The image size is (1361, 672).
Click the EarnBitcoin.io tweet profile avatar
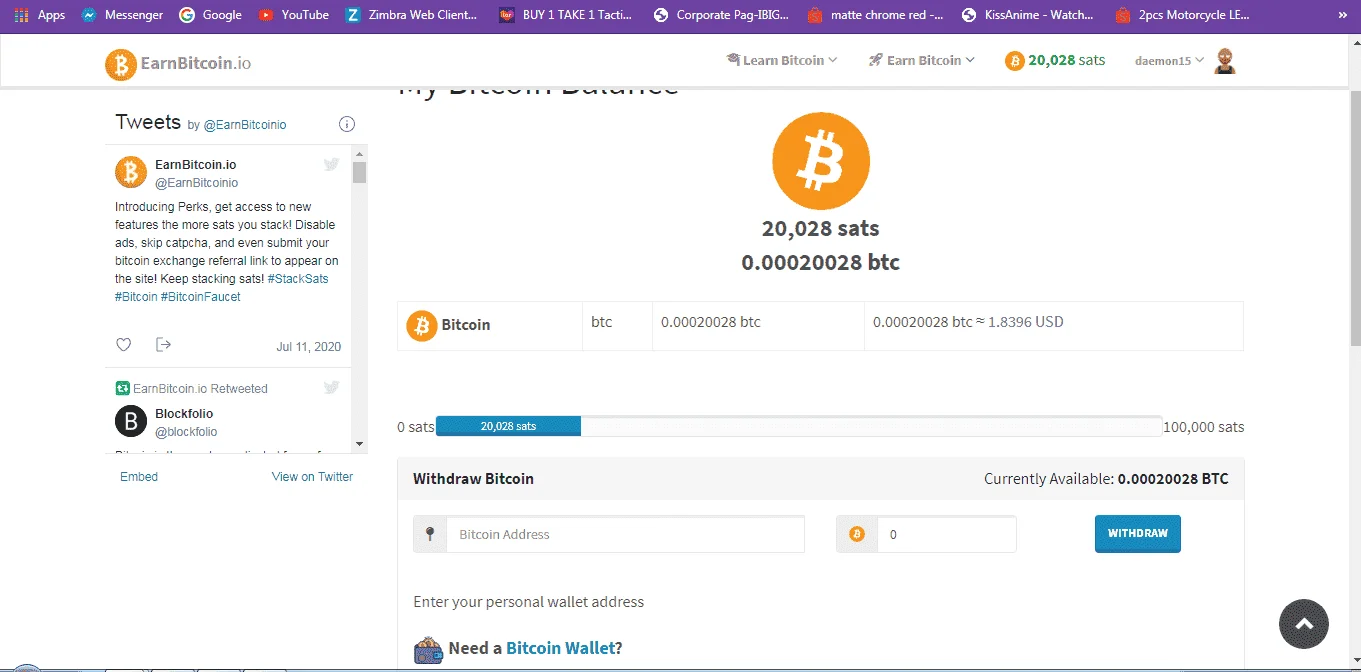[131, 172]
